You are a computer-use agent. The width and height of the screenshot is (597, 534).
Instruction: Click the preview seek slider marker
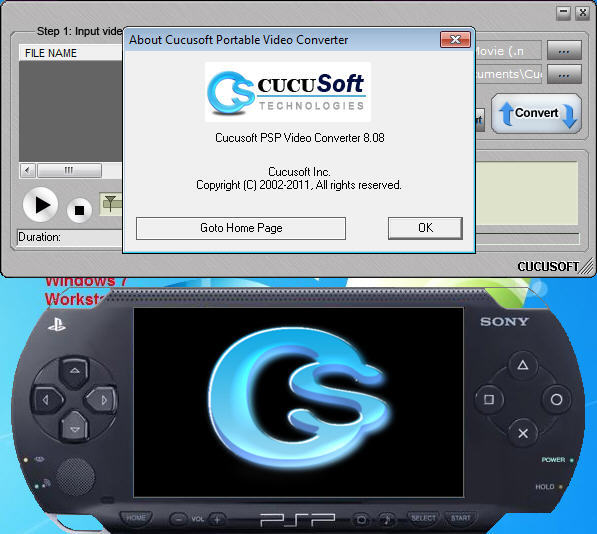110,203
